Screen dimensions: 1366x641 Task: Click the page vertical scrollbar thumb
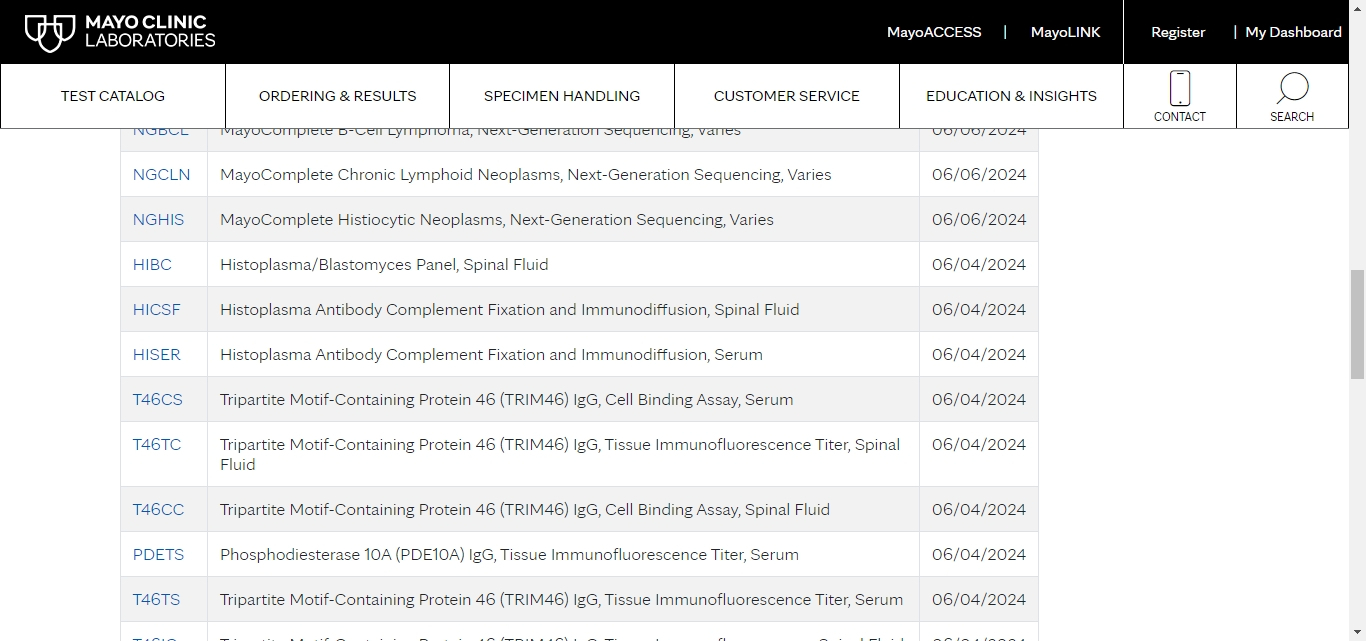tap(1357, 324)
